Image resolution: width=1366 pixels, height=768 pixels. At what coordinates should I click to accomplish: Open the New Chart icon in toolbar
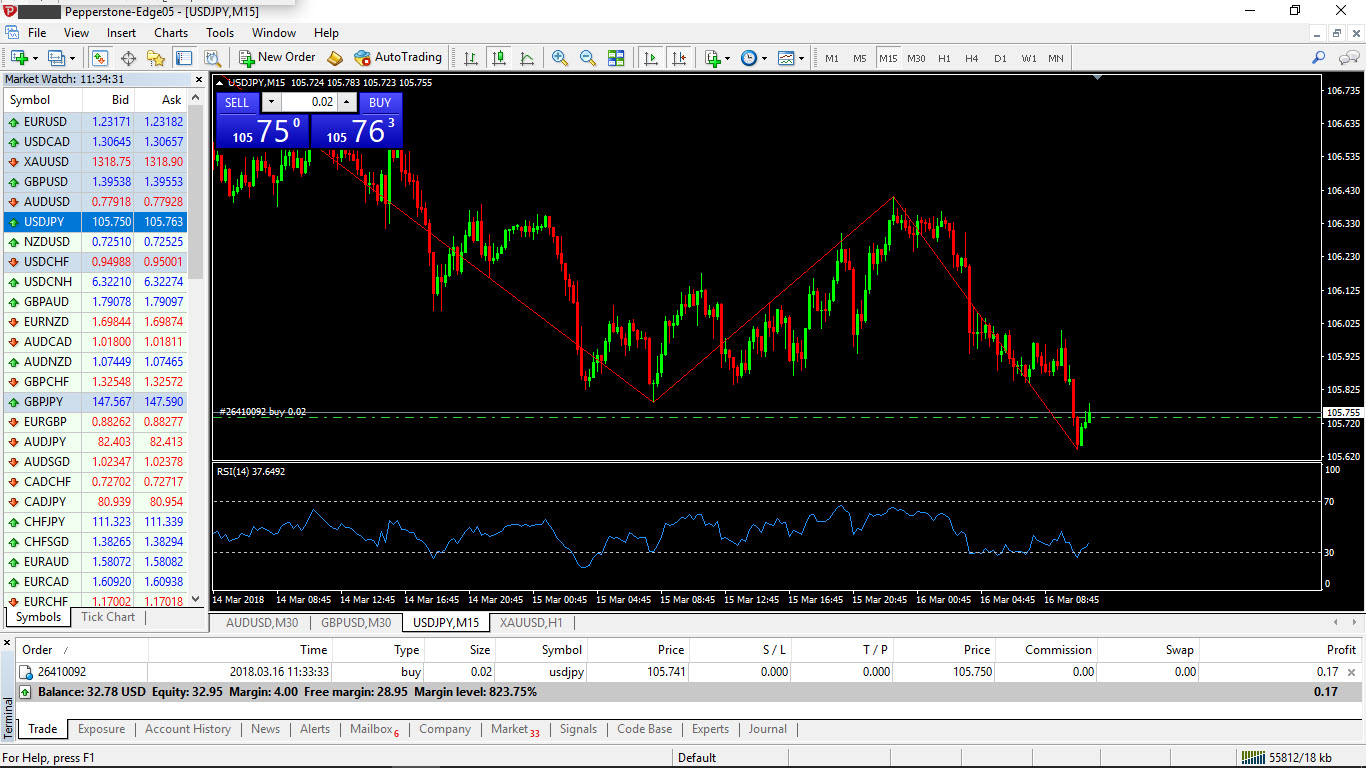click(x=18, y=58)
